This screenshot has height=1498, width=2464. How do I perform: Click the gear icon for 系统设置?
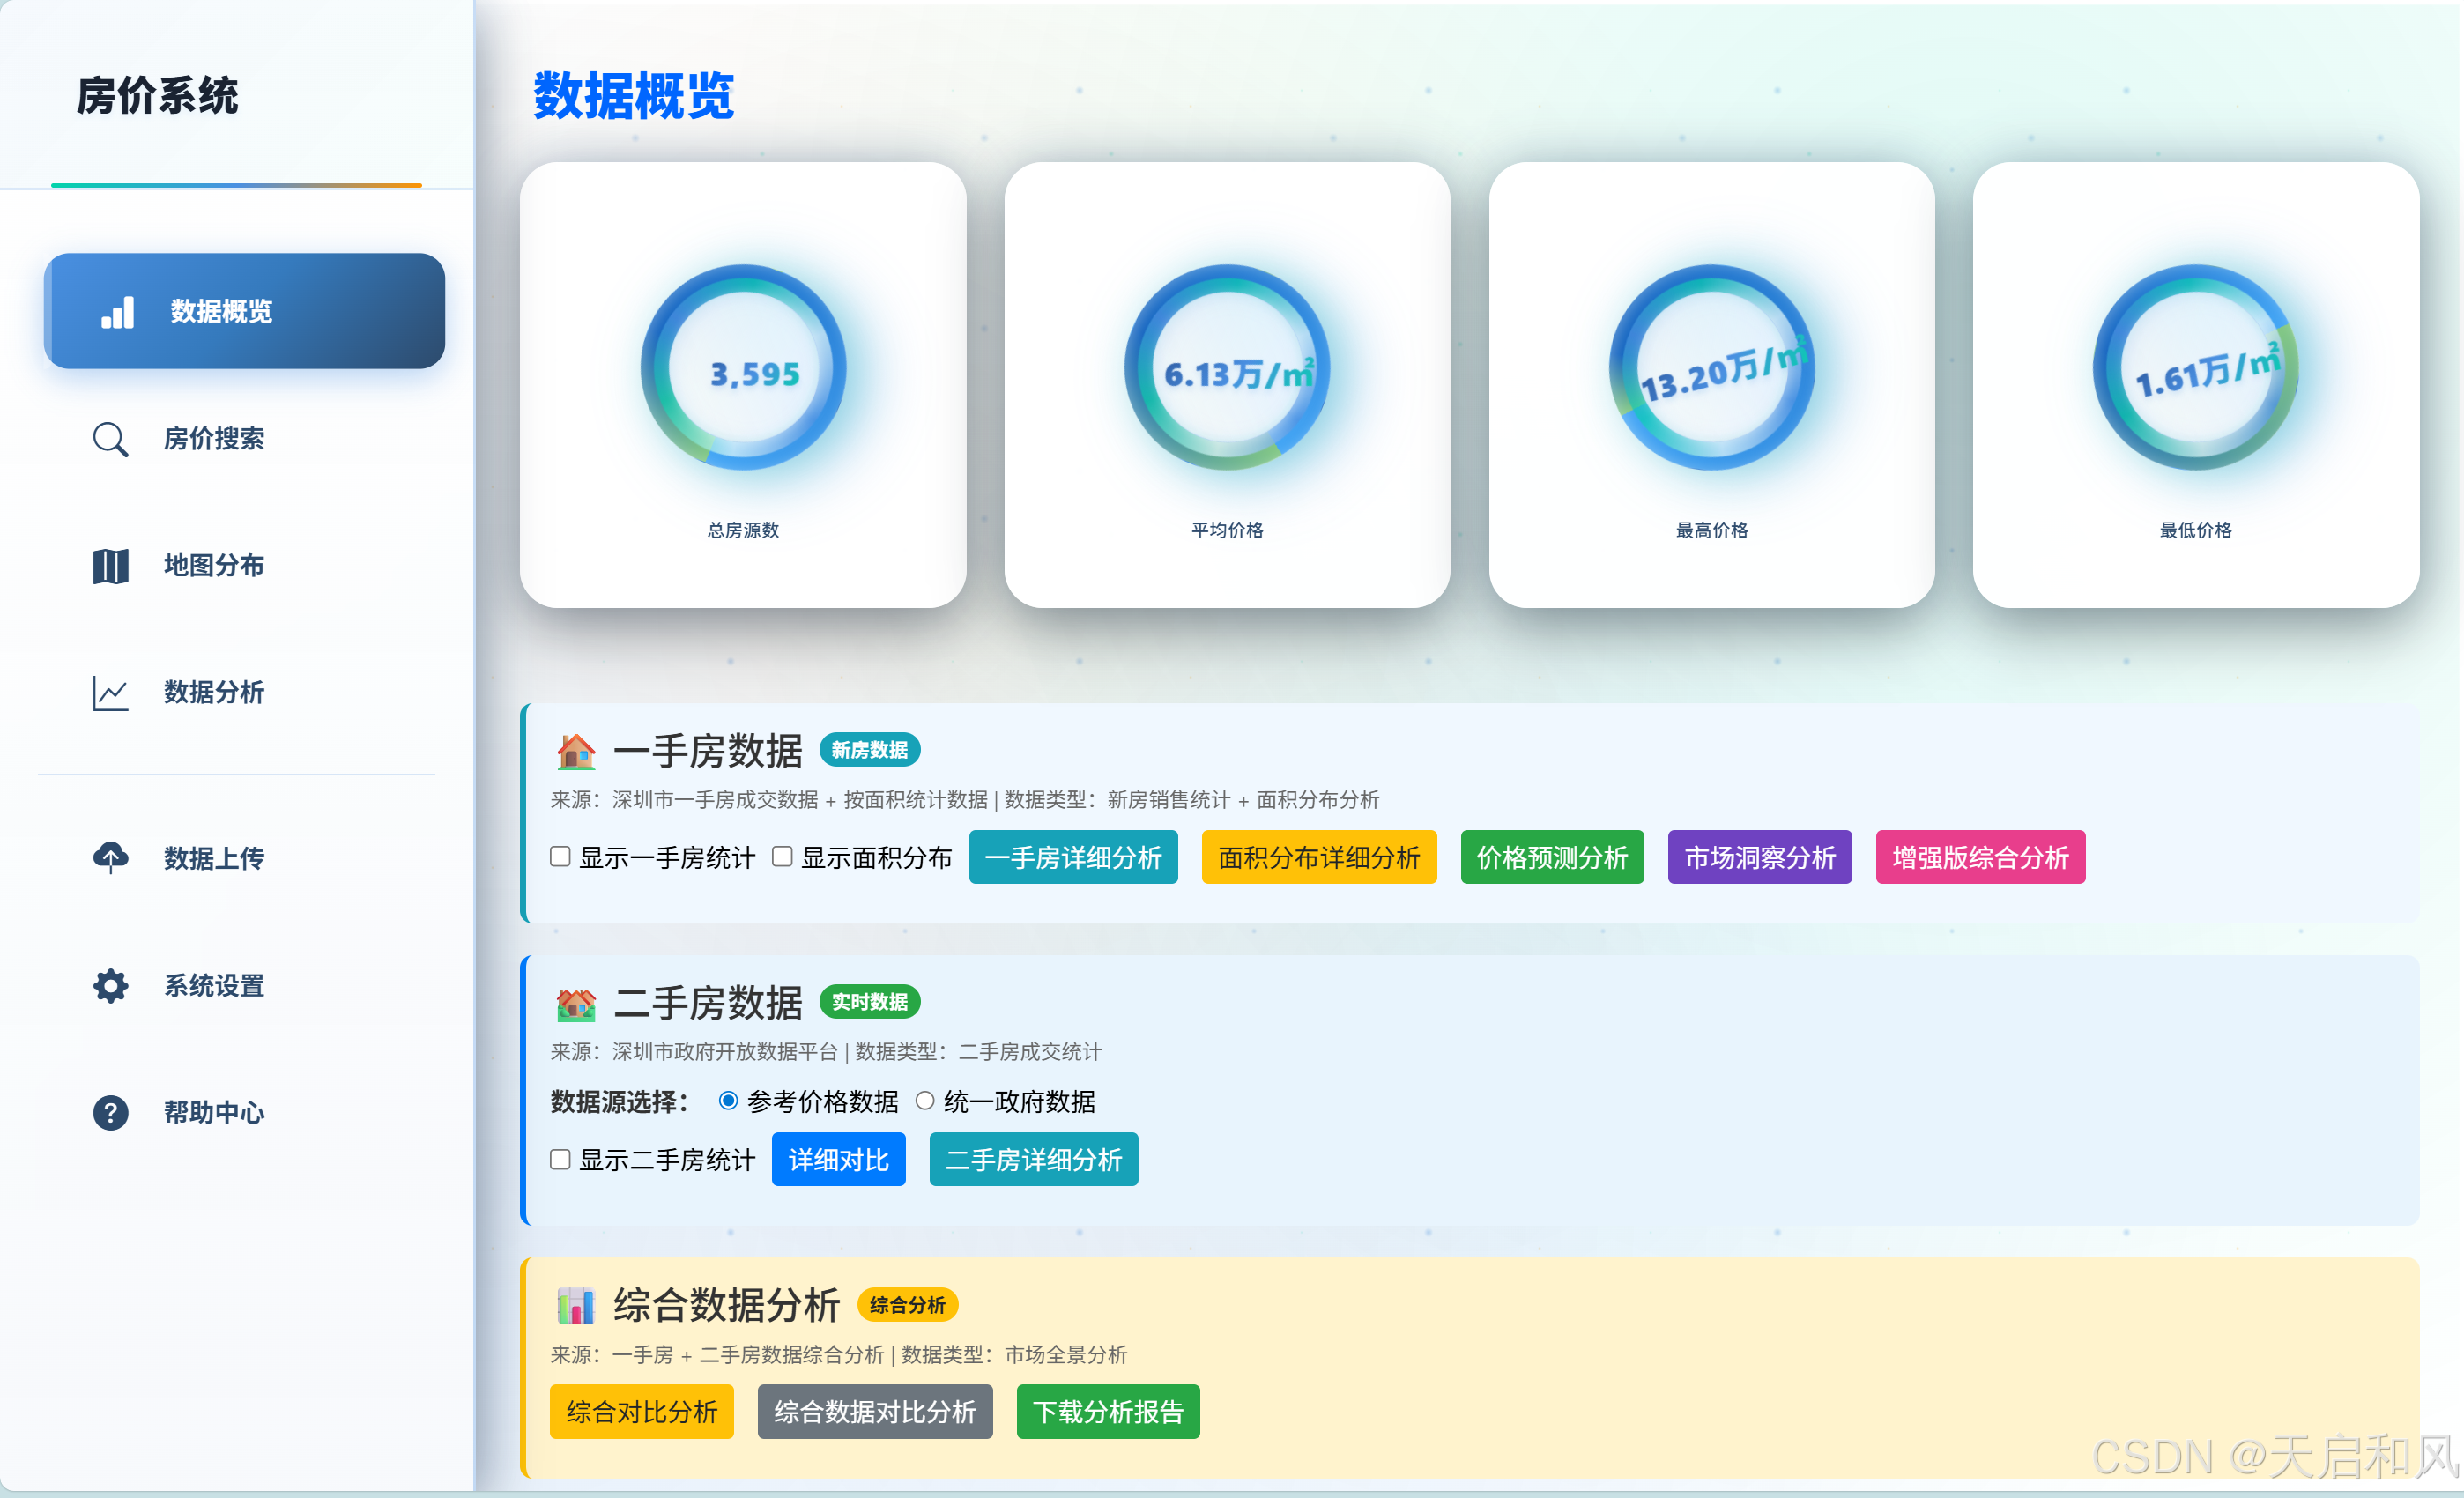pos(110,986)
